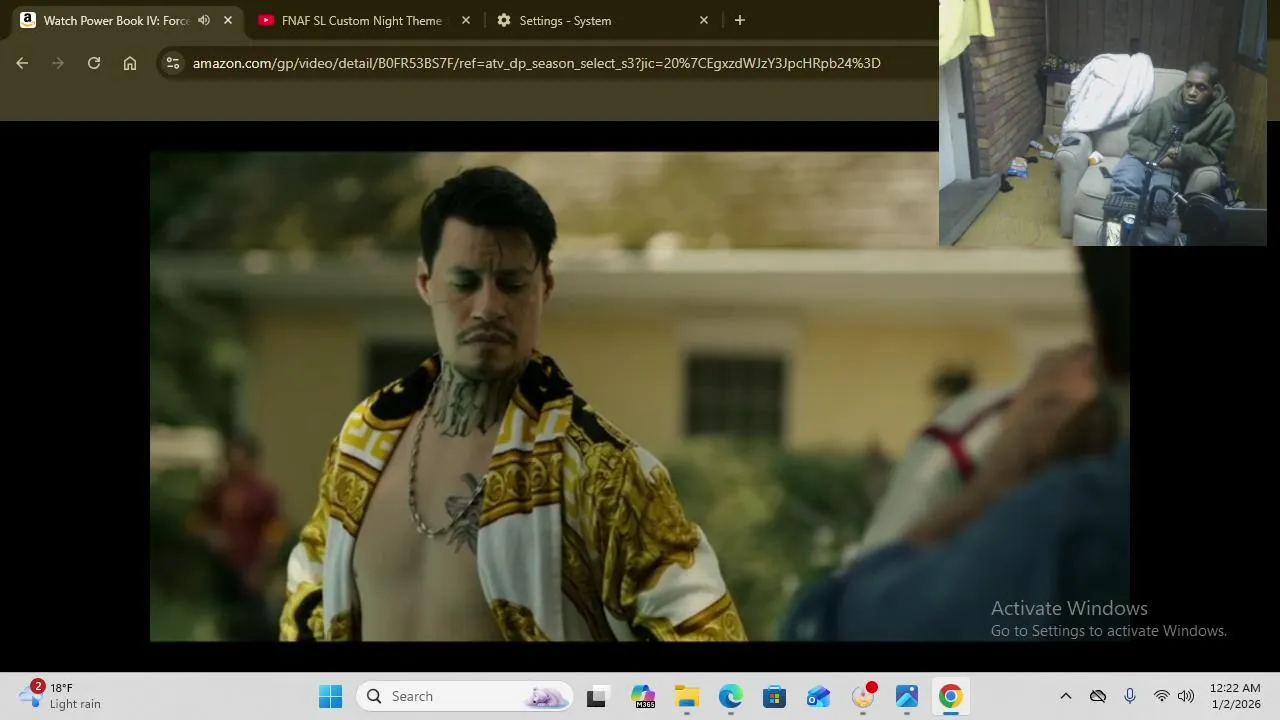1280x720 pixels.
Task: Show hidden system tray icons
Action: coord(1066,696)
